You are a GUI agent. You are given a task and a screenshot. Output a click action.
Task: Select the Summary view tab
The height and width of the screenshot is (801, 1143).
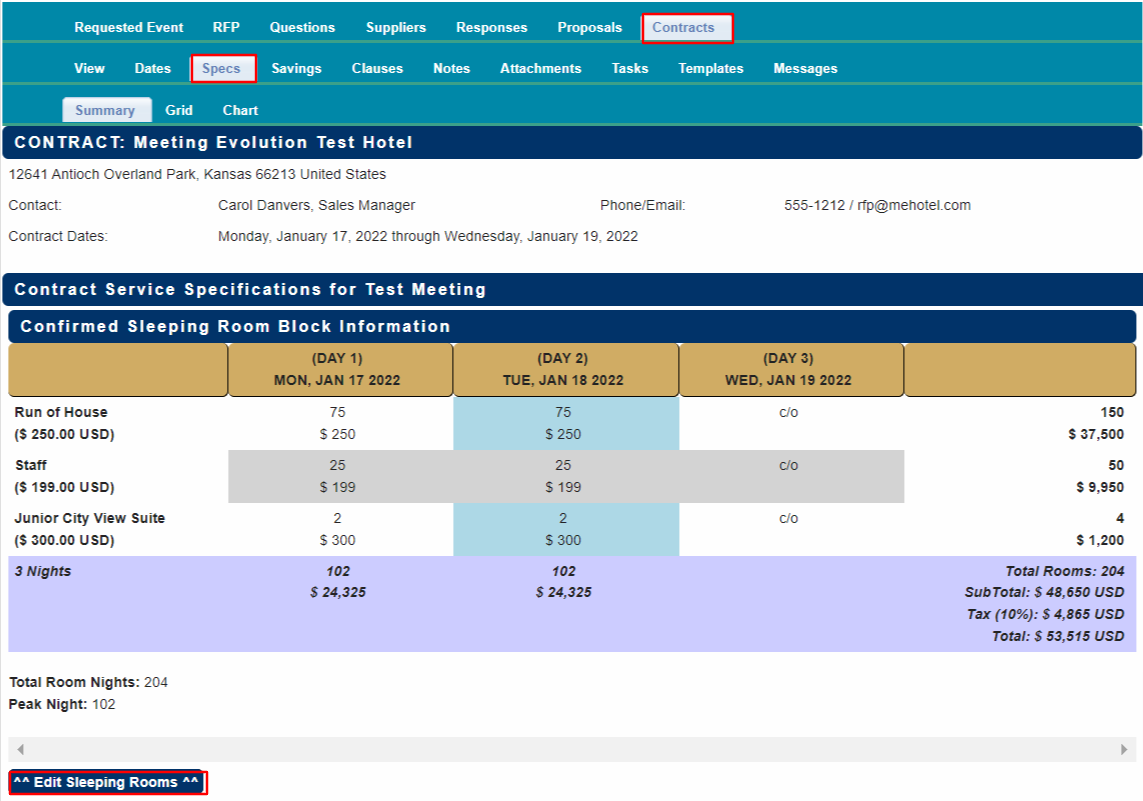coord(105,111)
